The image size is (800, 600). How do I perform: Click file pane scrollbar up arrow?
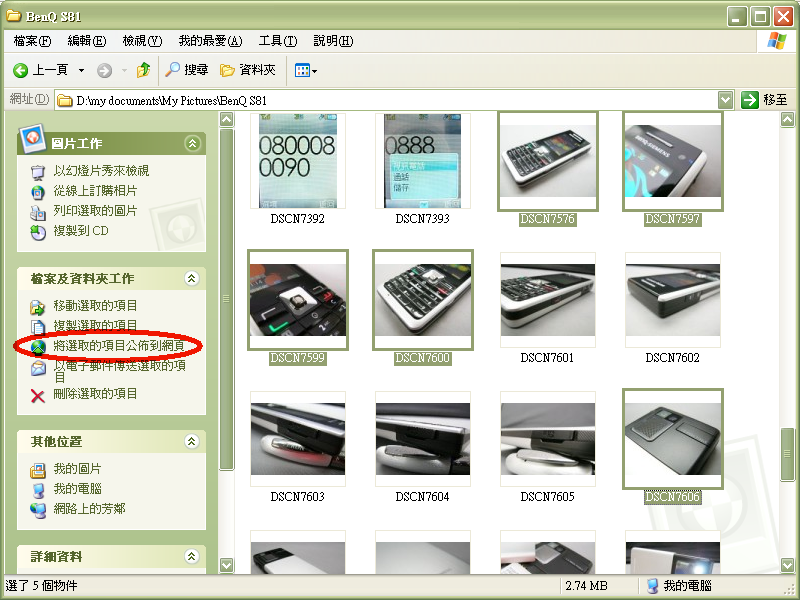click(x=788, y=120)
